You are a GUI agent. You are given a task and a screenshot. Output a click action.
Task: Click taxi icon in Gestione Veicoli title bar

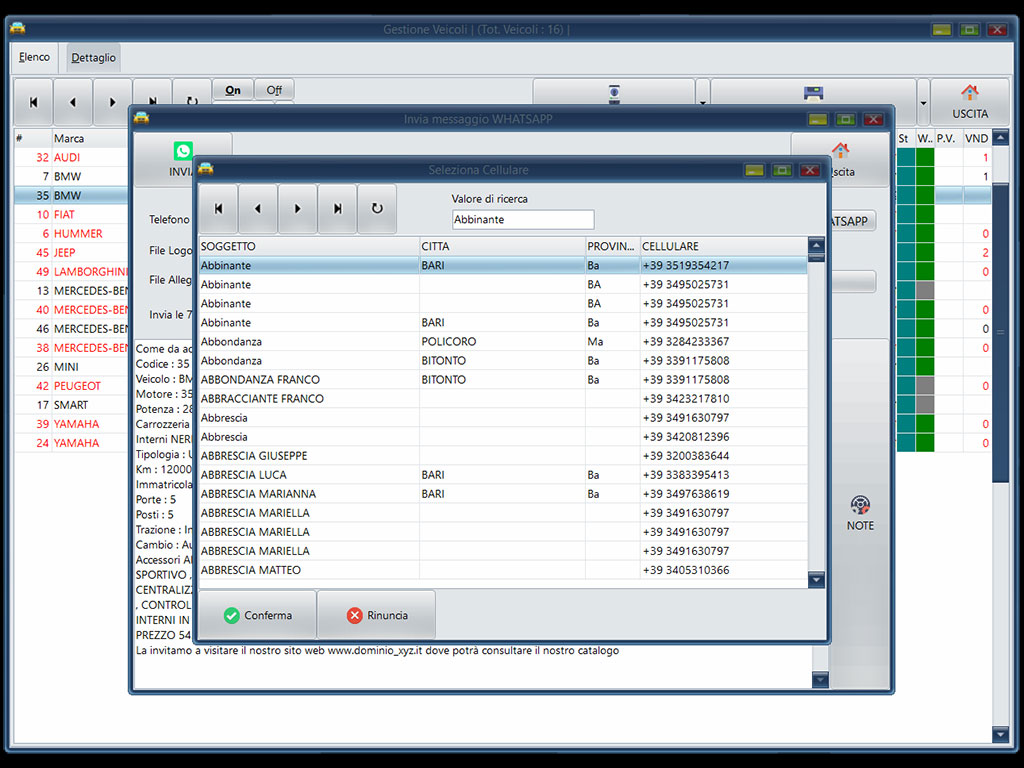tap(18, 29)
